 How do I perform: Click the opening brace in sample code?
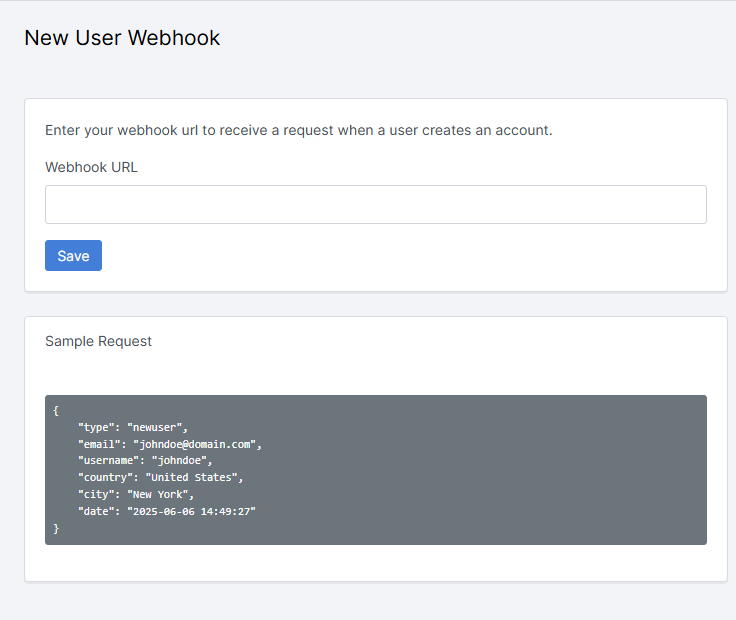point(56,410)
